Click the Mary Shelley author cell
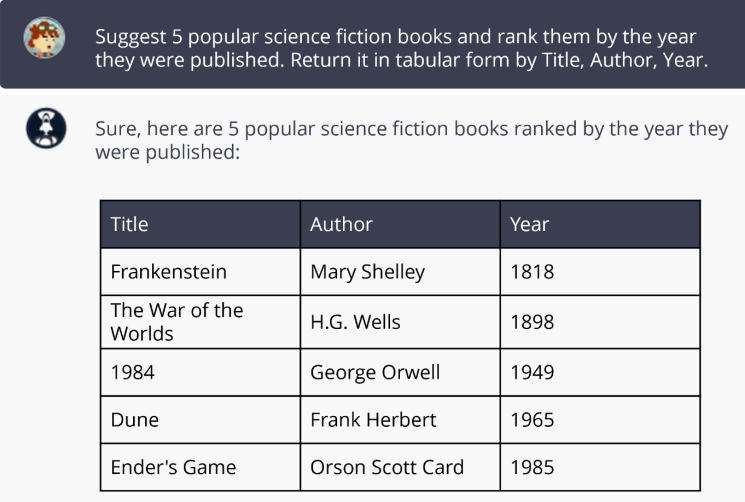 (400, 272)
